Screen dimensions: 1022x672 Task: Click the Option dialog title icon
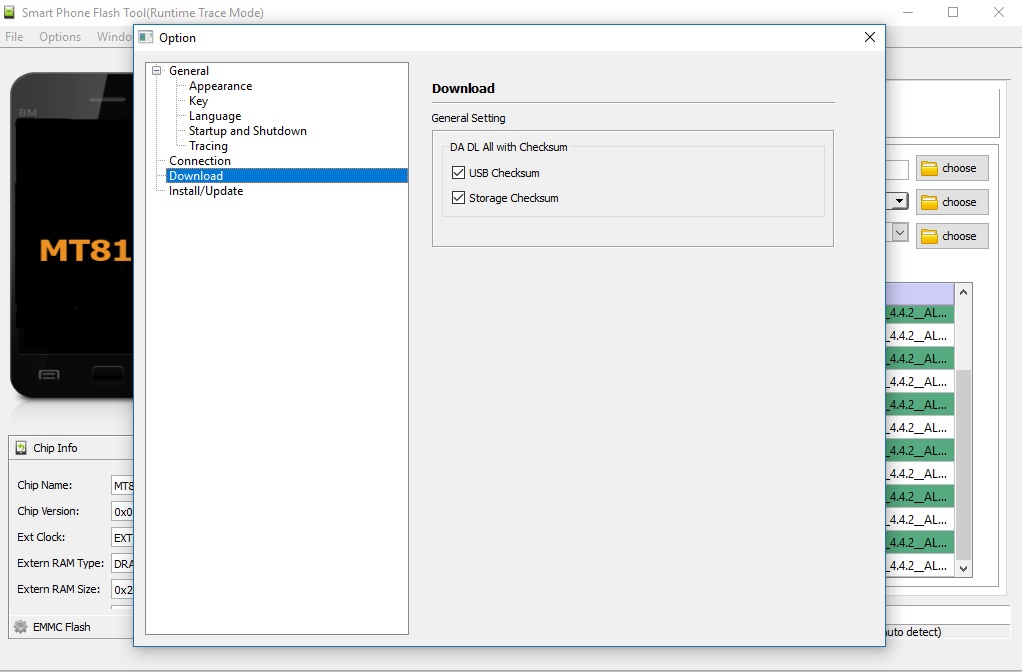coord(146,37)
